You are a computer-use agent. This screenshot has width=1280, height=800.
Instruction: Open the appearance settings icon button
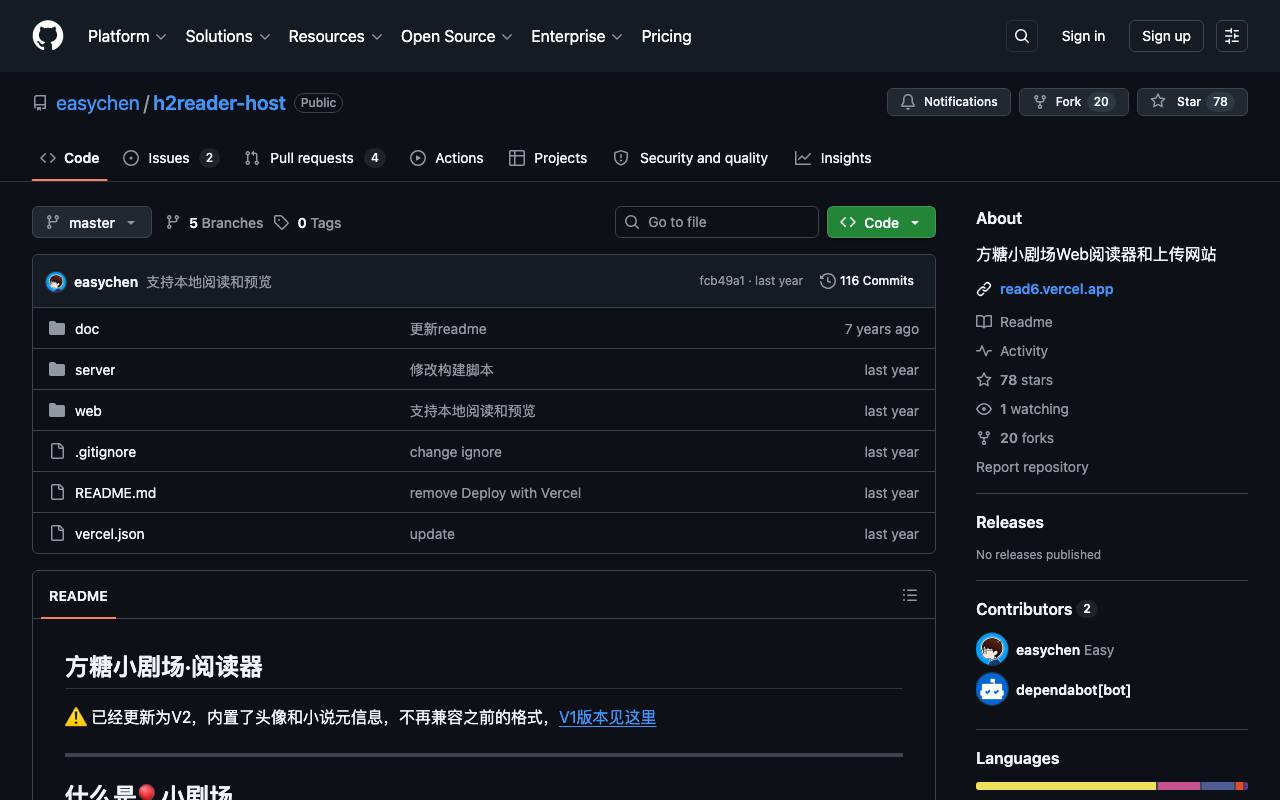coord(1232,36)
